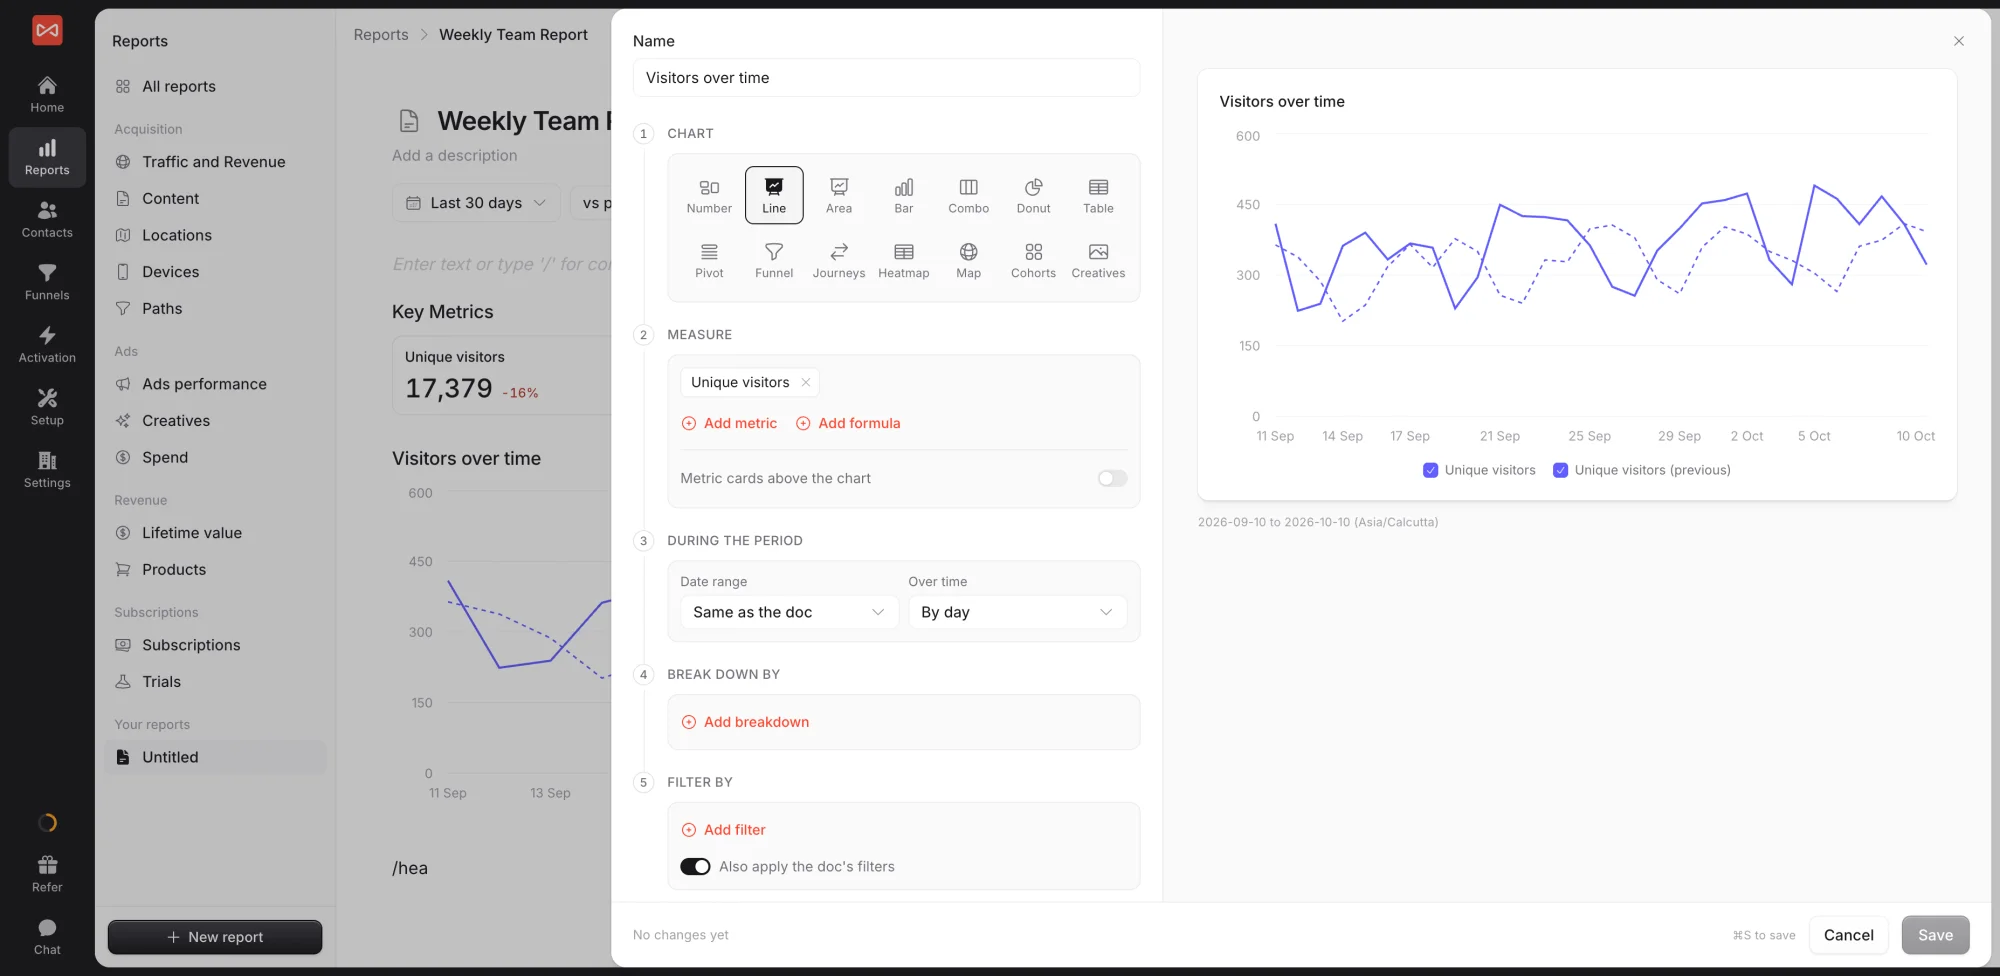
Task: Open Activation in the sidebar
Action: pyautogui.click(x=47, y=345)
